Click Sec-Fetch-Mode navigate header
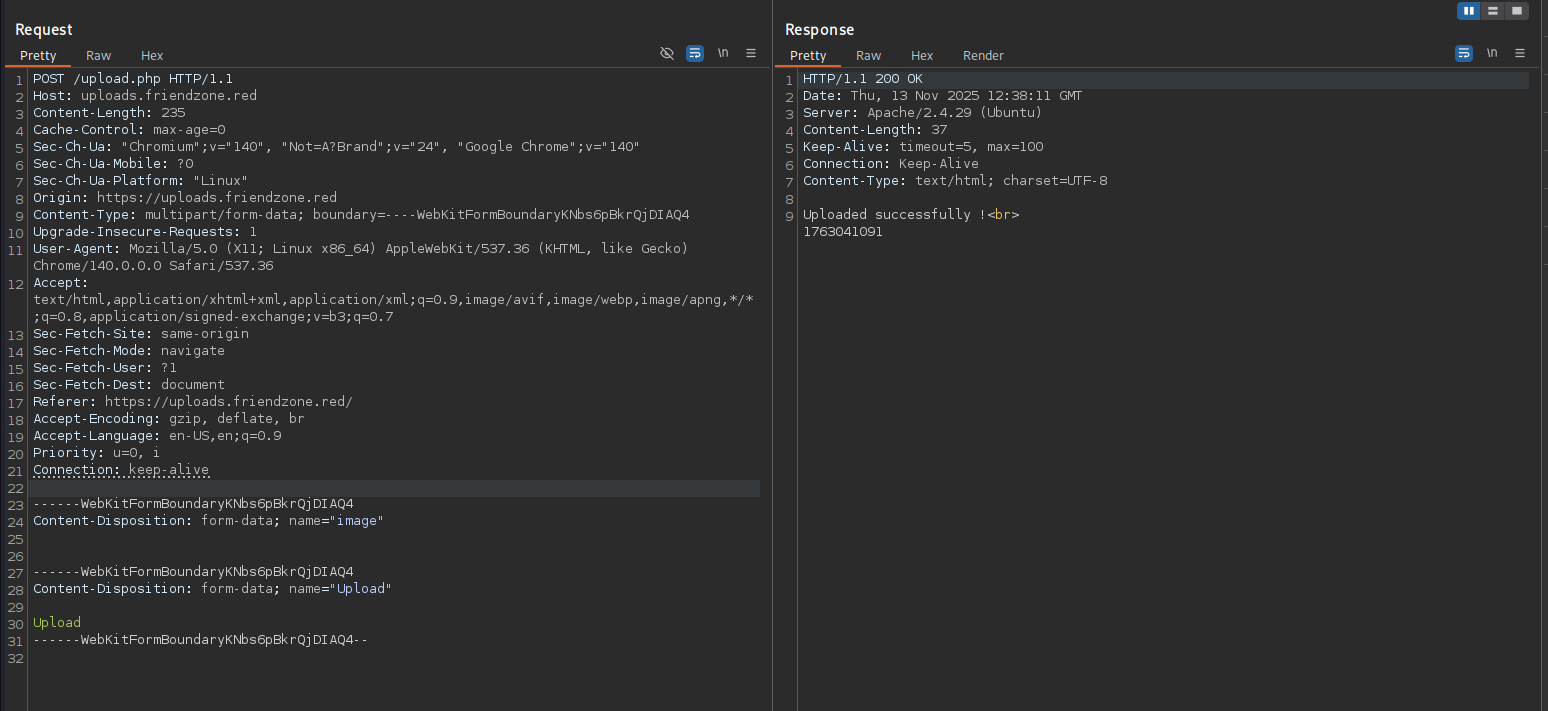 coord(129,351)
